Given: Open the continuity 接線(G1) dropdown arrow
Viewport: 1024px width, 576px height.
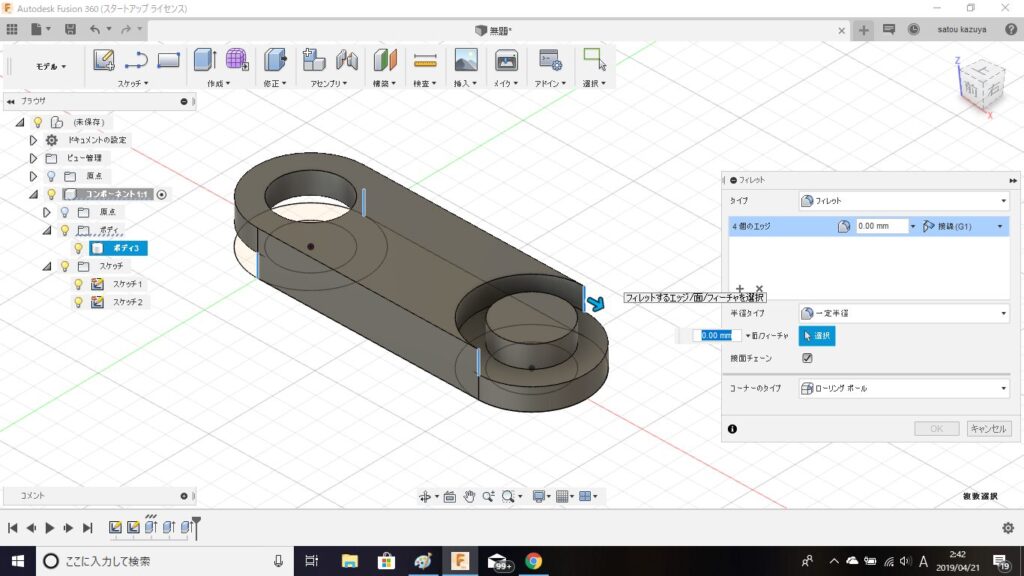Looking at the screenshot, I should pyautogui.click(x=1000, y=226).
